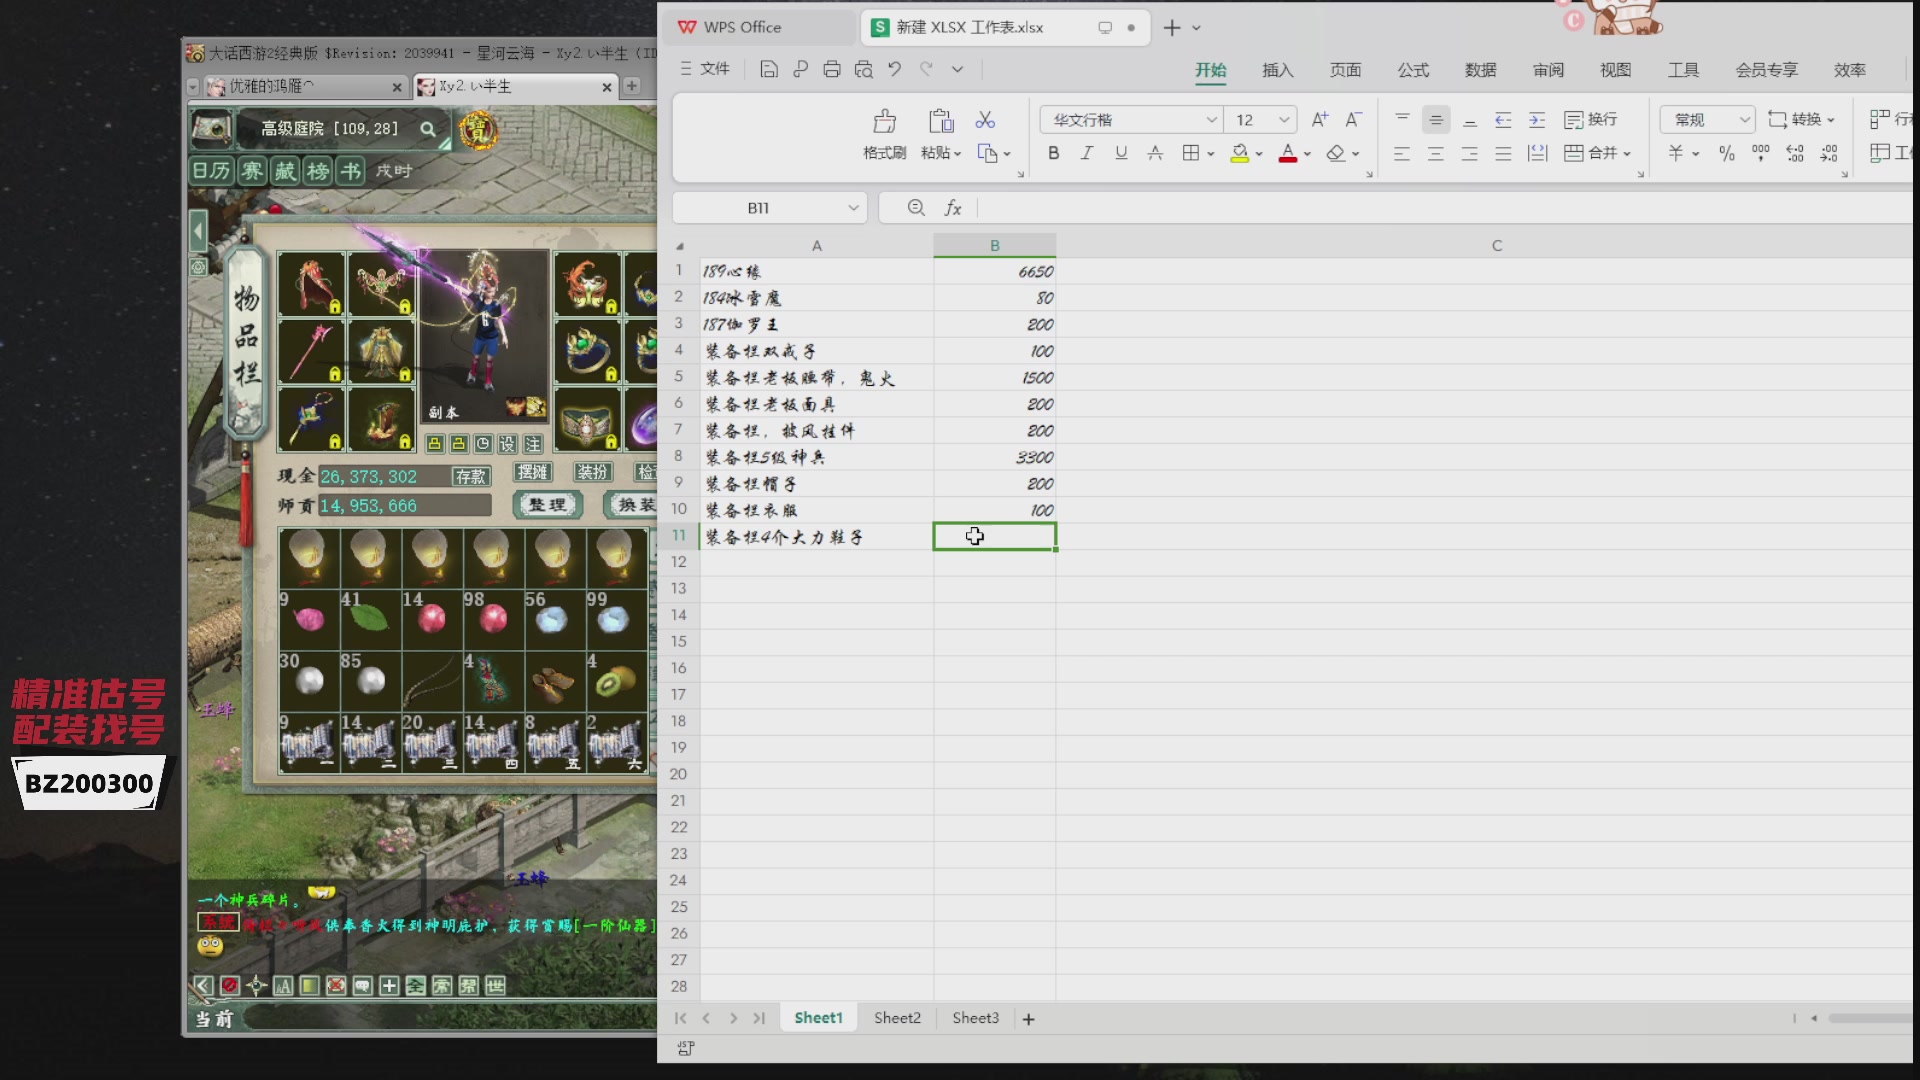
Task: Open the 插入 ribbon tab
Action: pos(1277,70)
